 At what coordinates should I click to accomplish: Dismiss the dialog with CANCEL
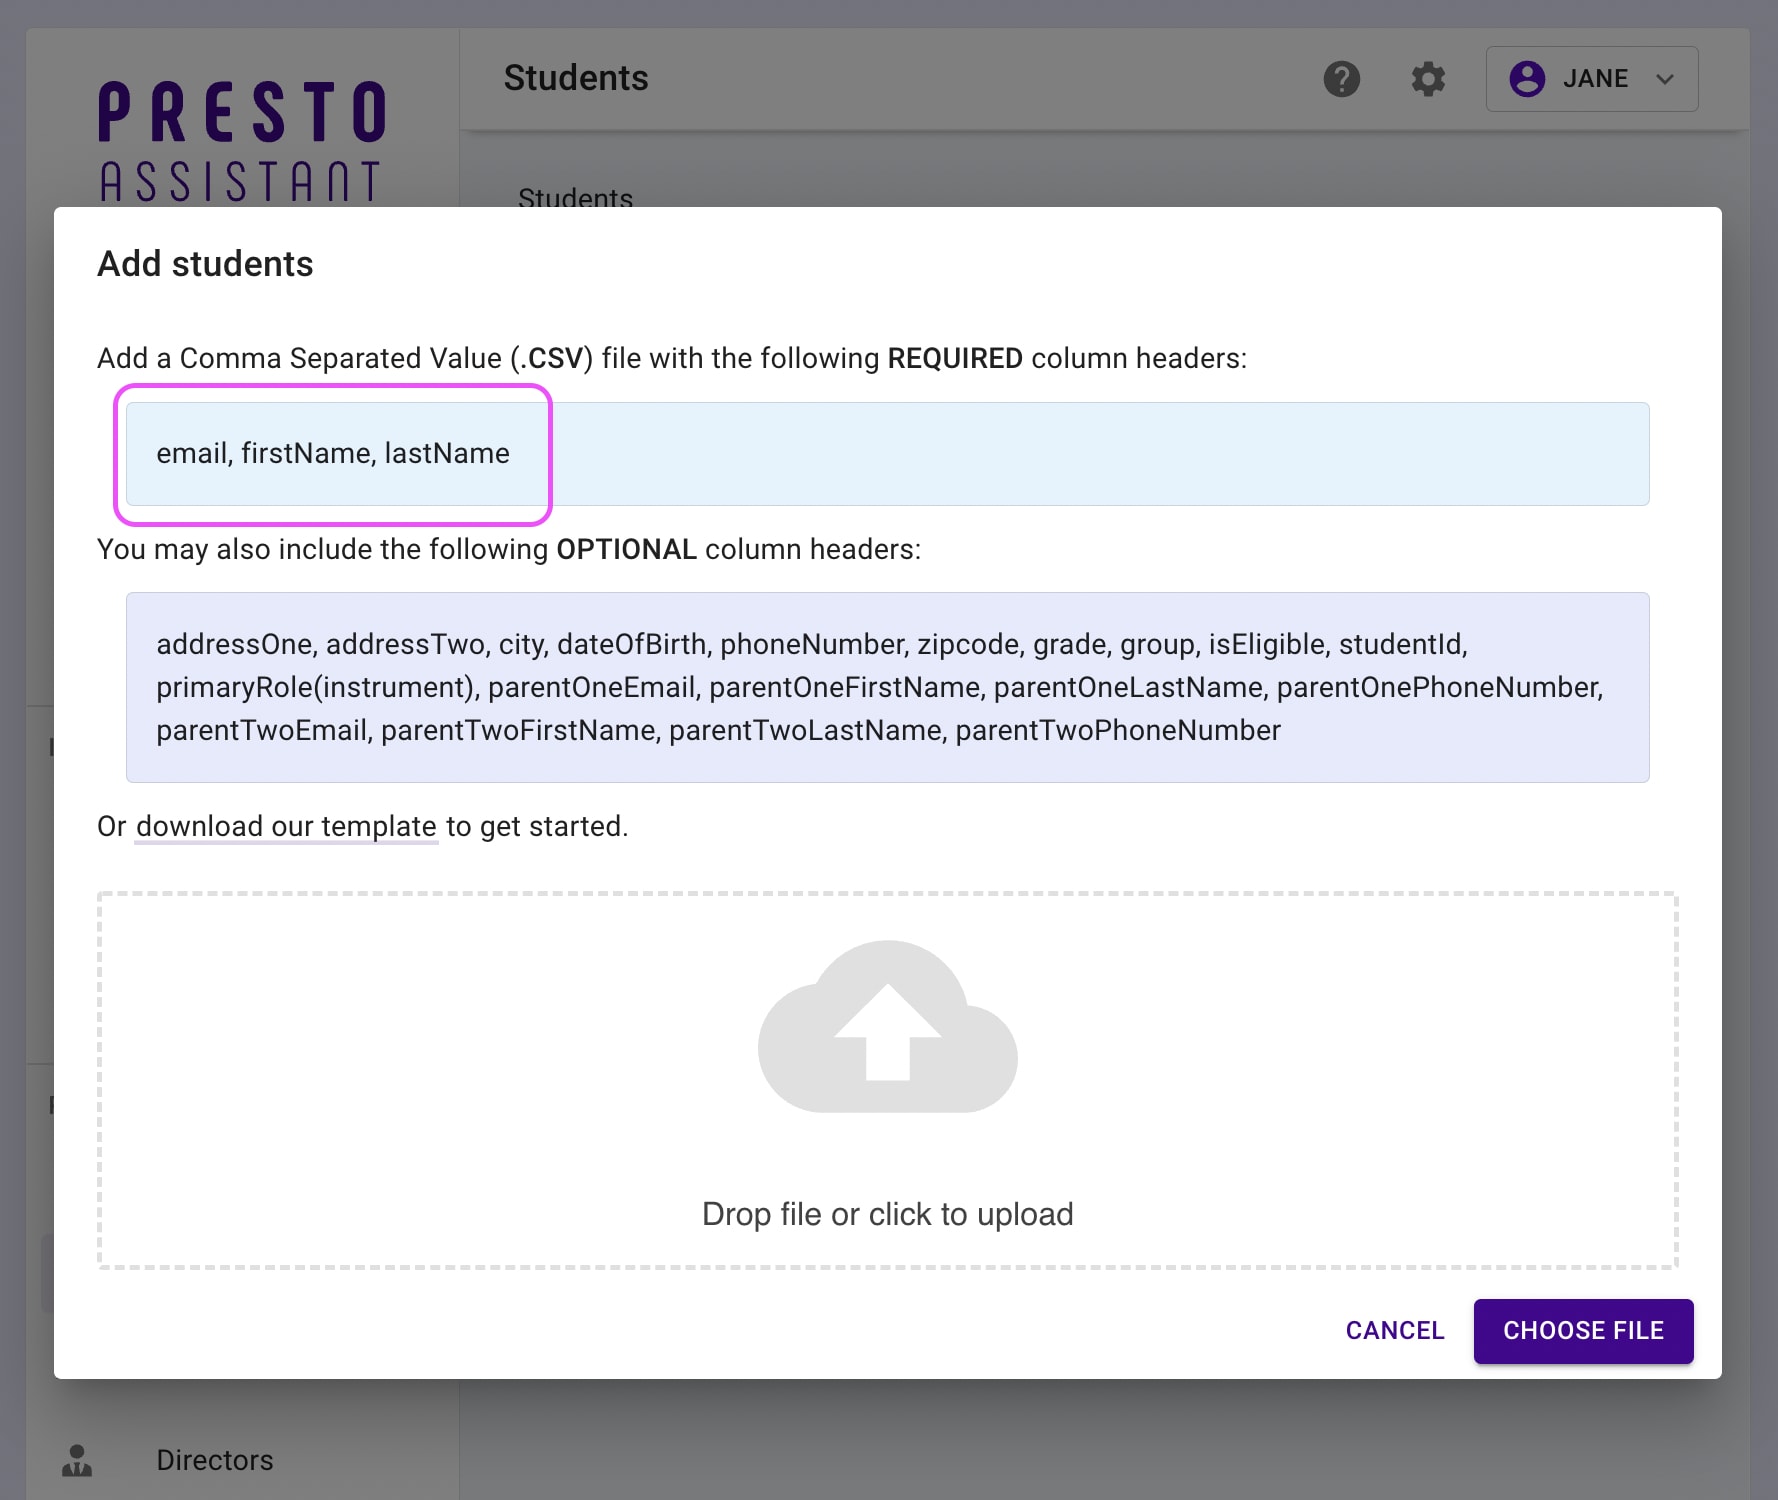(1395, 1331)
